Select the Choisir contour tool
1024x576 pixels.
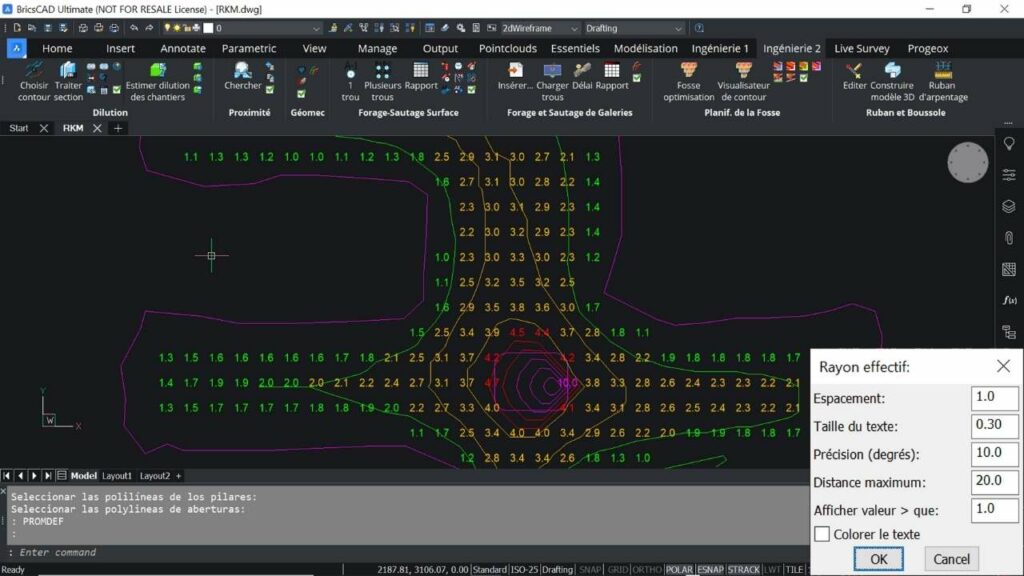pyautogui.click(x=34, y=82)
